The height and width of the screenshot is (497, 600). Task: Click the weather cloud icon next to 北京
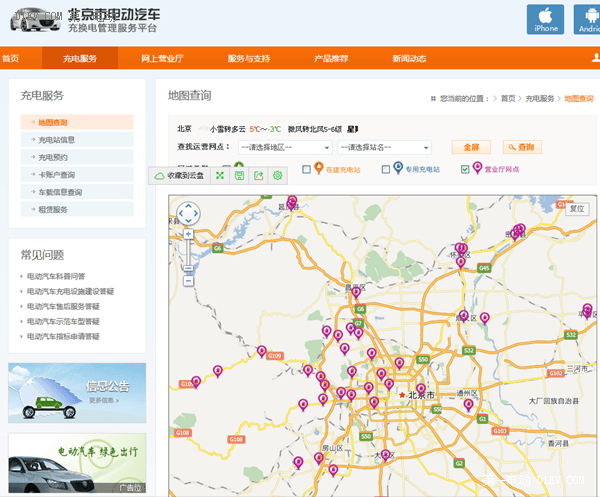point(203,129)
